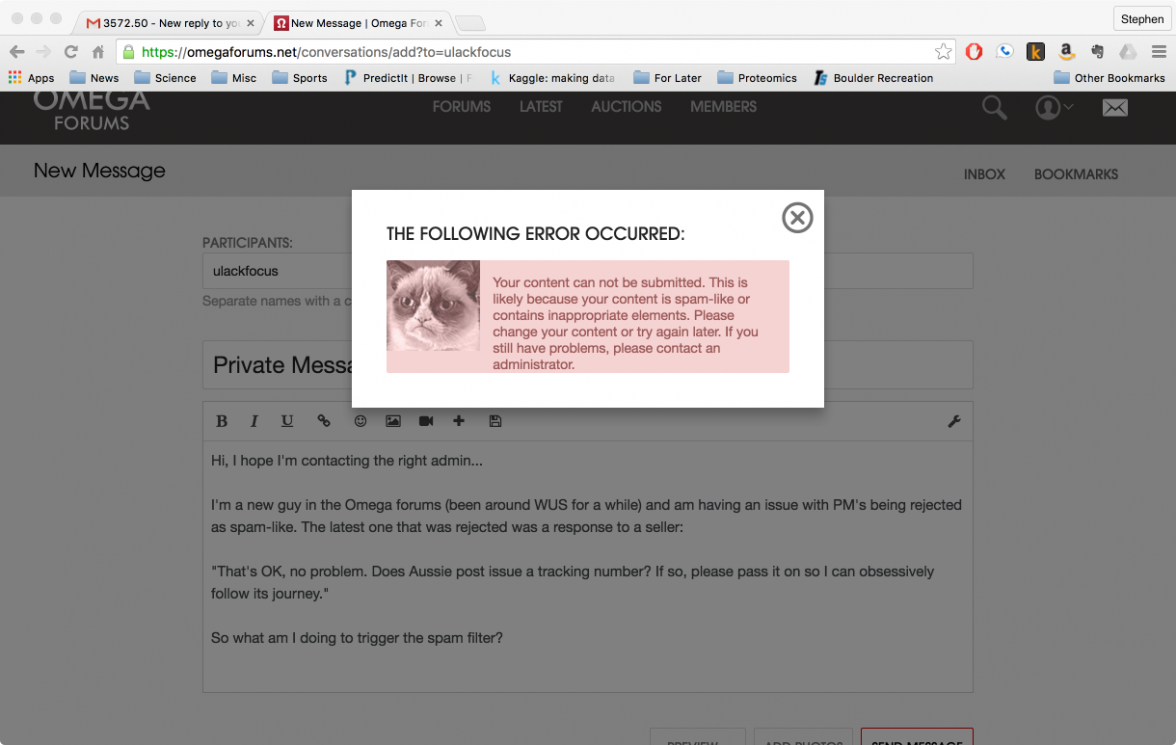
Task: Insert a link using chain icon
Action: (x=323, y=421)
